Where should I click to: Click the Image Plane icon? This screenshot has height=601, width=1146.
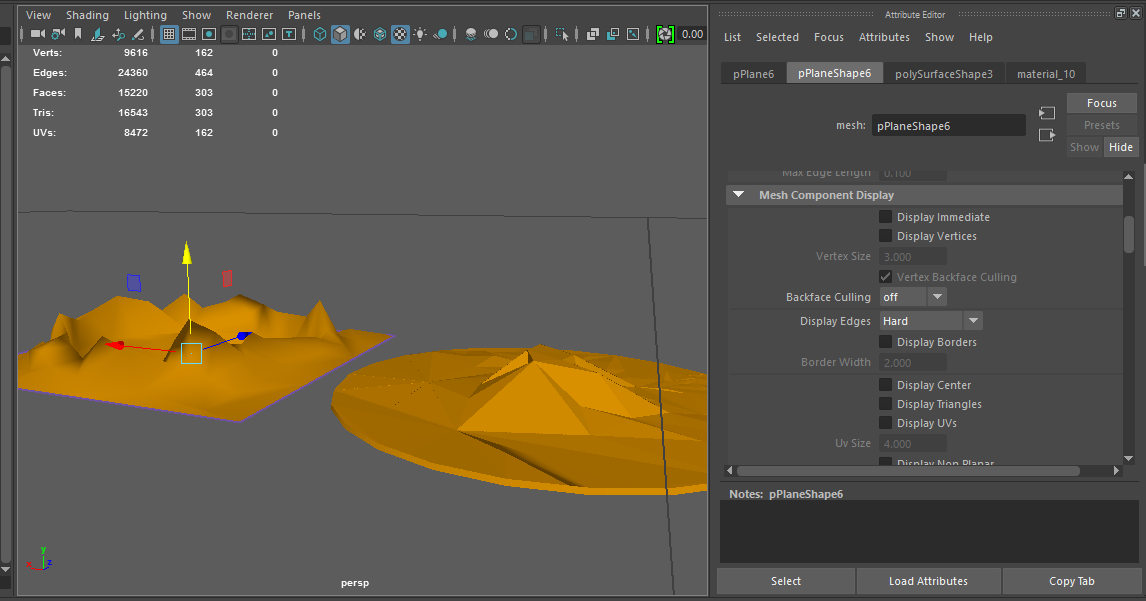(97, 34)
